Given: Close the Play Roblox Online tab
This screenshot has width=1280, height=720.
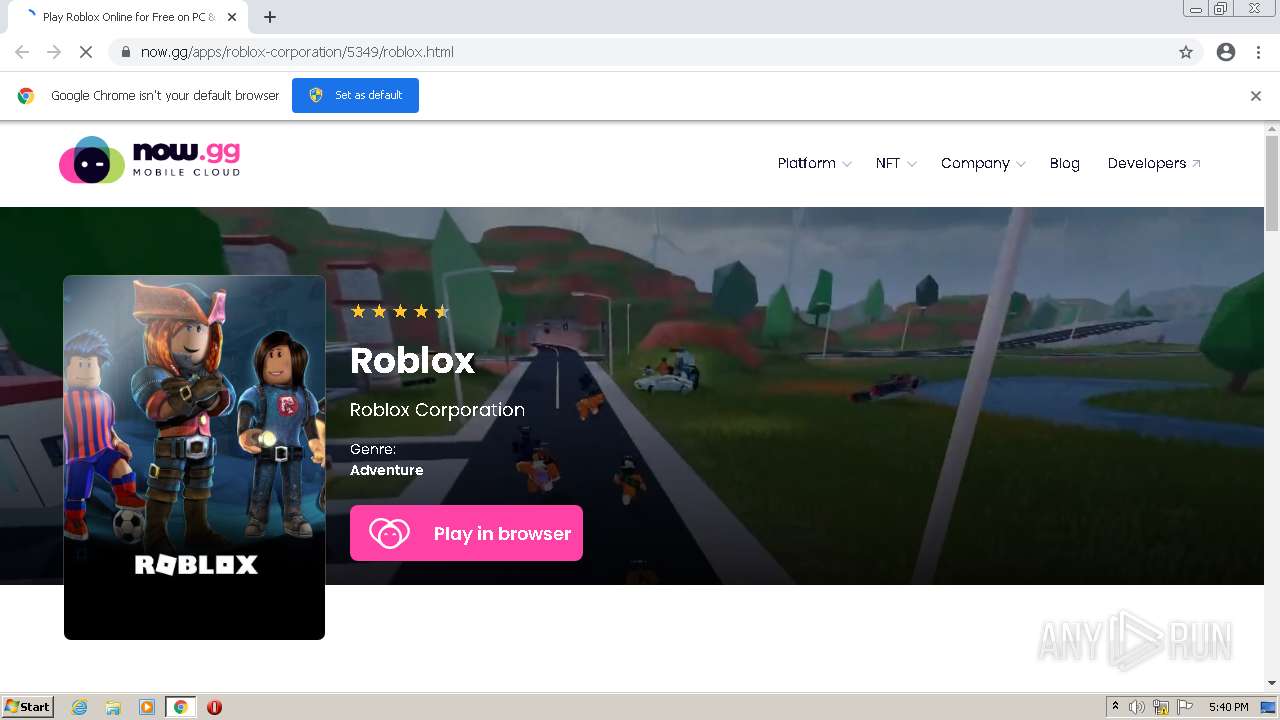Looking at the screenshot, I should [x=232, y=17].
